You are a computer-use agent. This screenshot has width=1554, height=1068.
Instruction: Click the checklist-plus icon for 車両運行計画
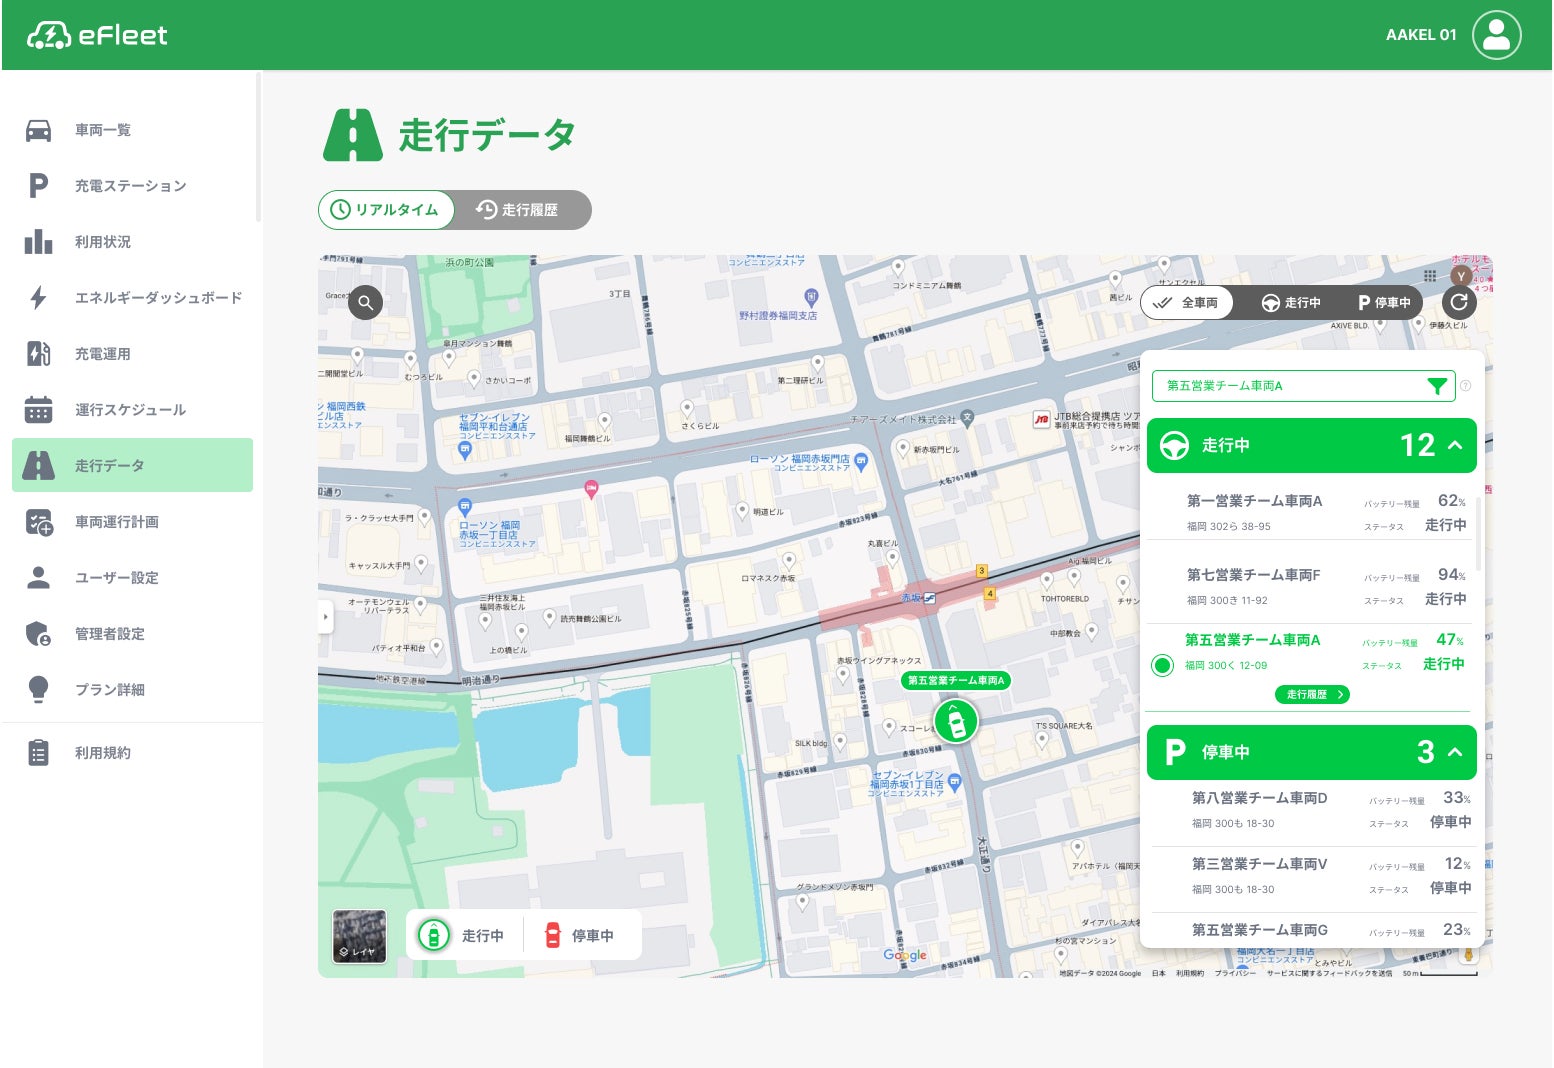(38, 522)
